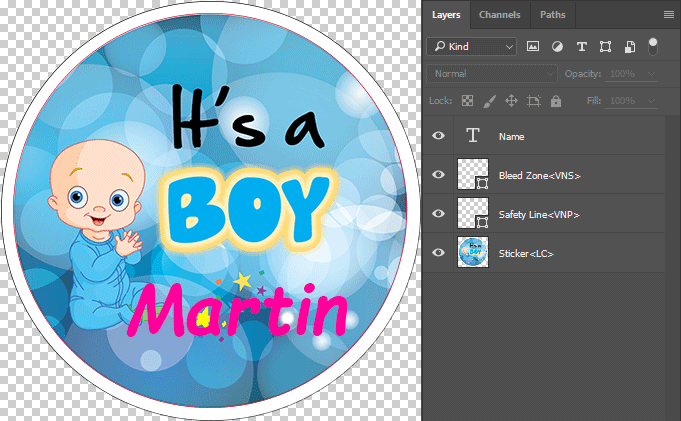Select the Layers tab
The width and height of the screenshot is (681, 421).
(446, 15)
